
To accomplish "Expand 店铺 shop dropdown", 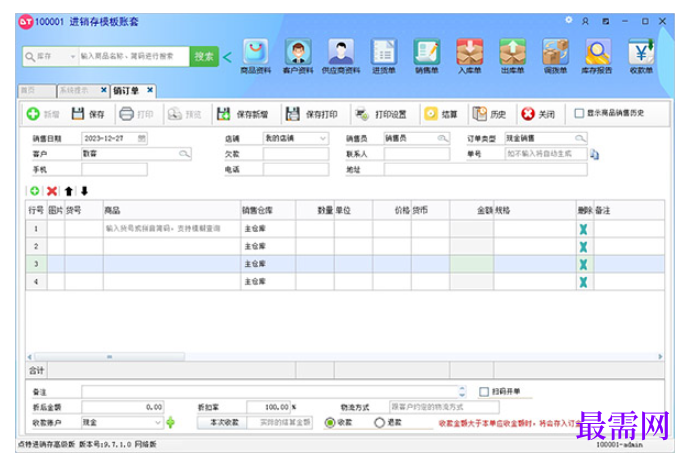I will (x=323, y=138).
